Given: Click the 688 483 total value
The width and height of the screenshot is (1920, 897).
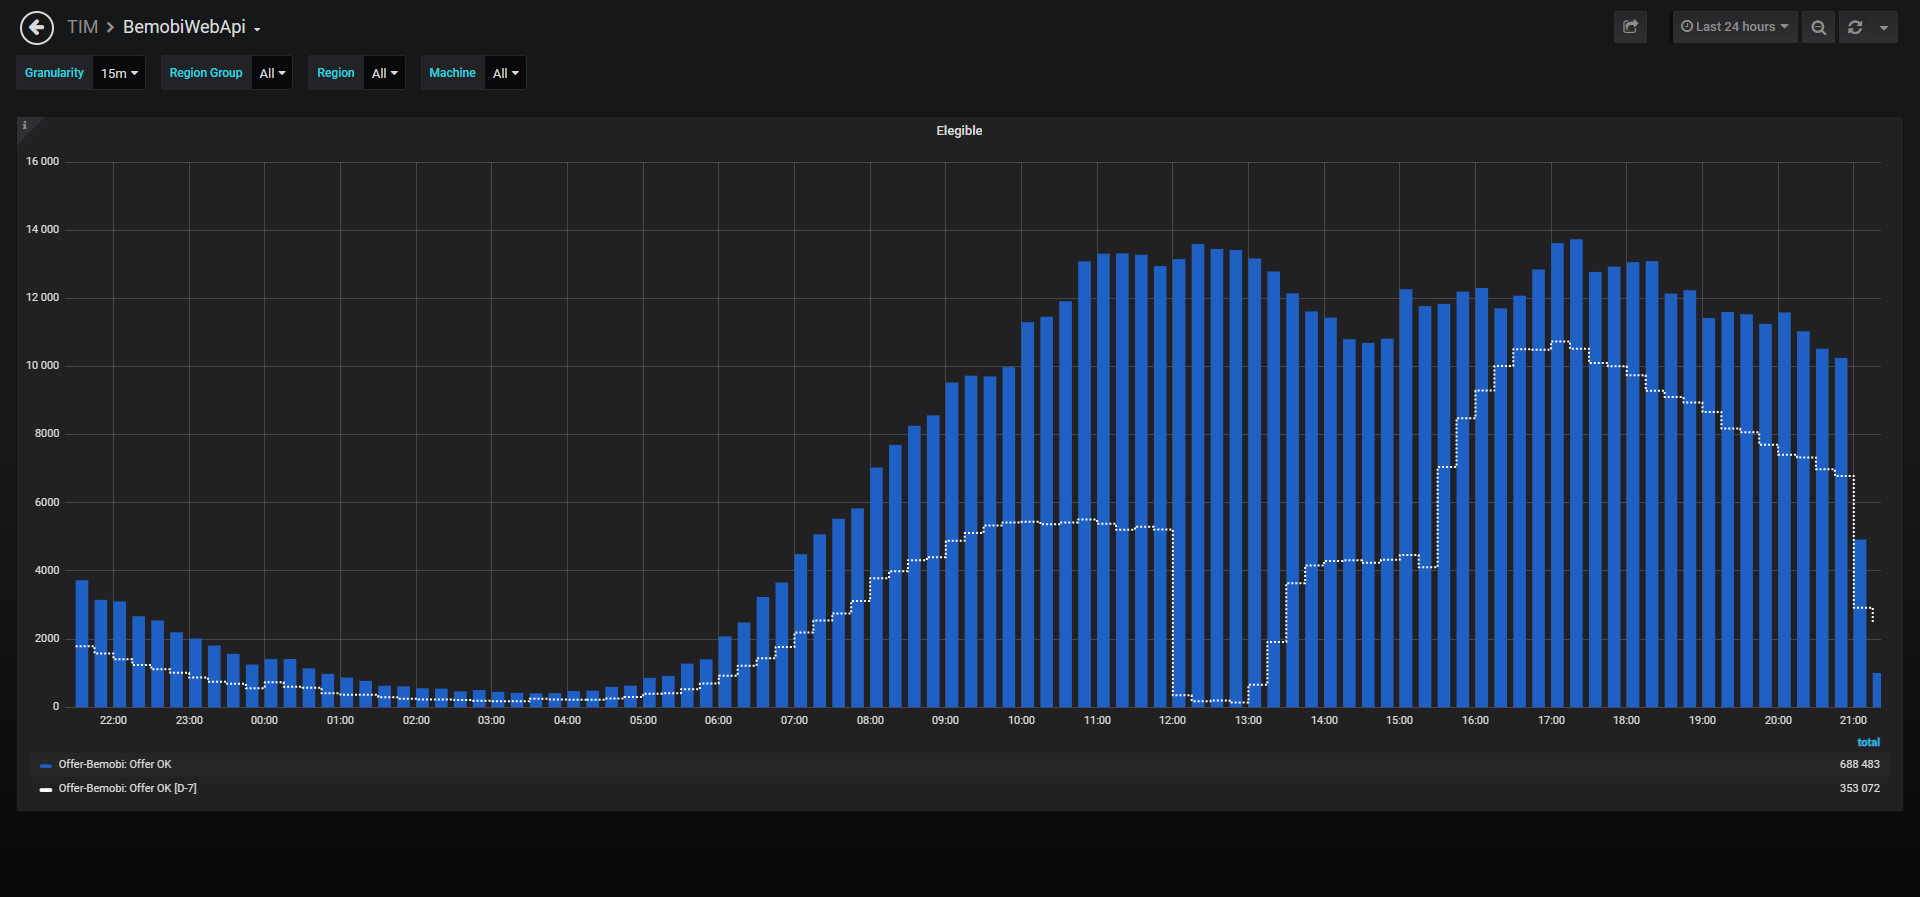Looking at the screenshot, I should pyautogui.click(x=1859, y=764).
